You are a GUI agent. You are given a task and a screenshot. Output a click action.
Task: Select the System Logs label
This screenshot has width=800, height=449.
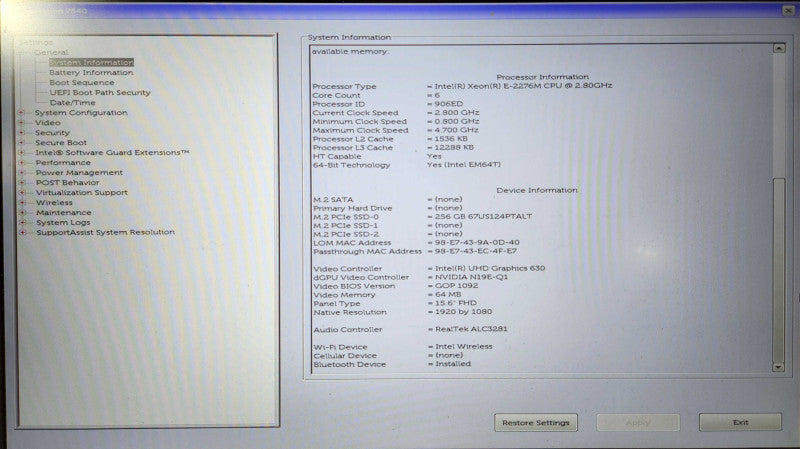(x=63, y=222)
